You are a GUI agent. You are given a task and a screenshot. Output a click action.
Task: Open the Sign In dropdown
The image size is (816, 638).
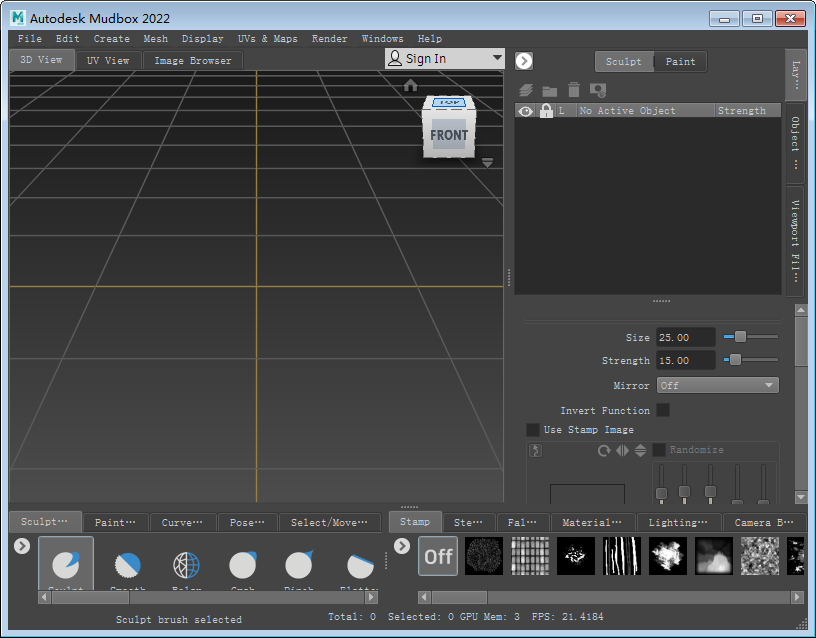444,57
